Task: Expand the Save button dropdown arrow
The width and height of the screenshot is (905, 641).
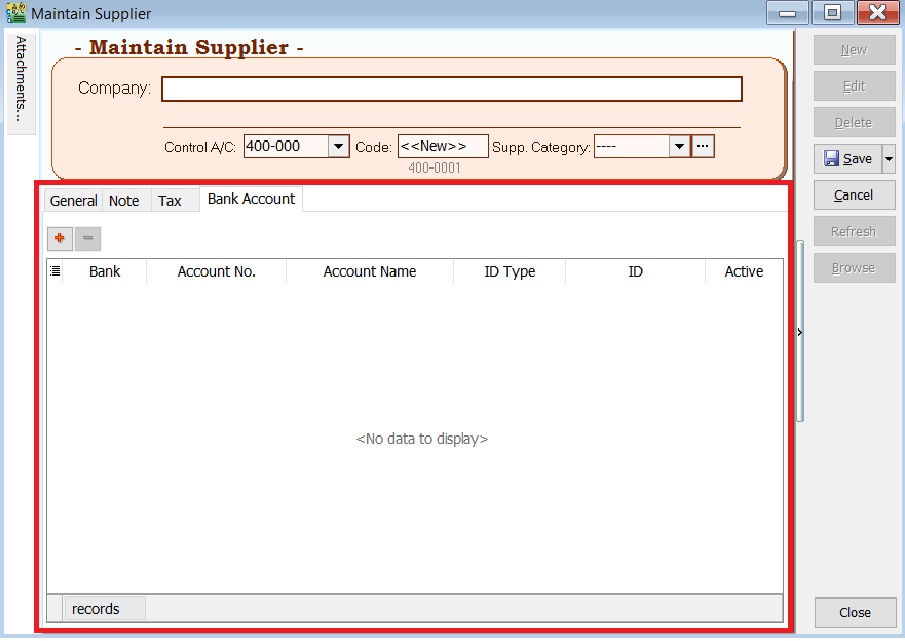Action: pos(889,158)
